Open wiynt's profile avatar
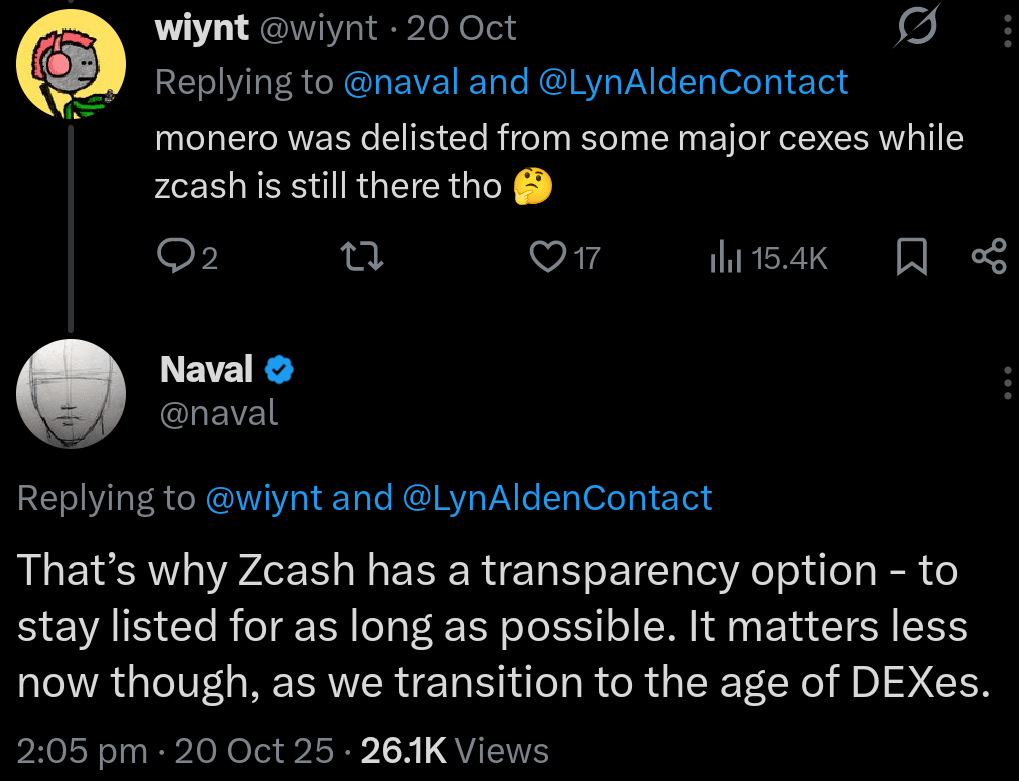The image size is (1019, 781). [x=70, y=70]
